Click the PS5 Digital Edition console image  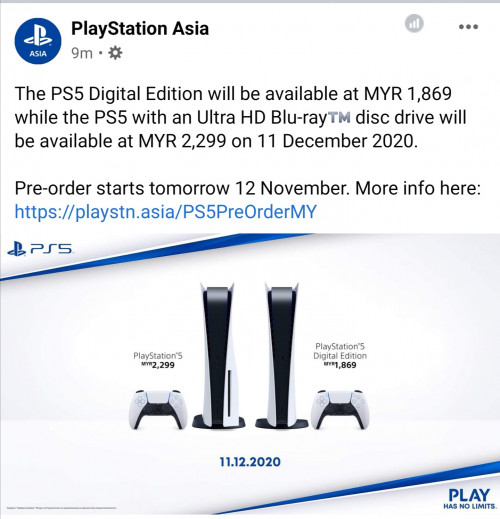pyautogui.click(x=282, y=355)
